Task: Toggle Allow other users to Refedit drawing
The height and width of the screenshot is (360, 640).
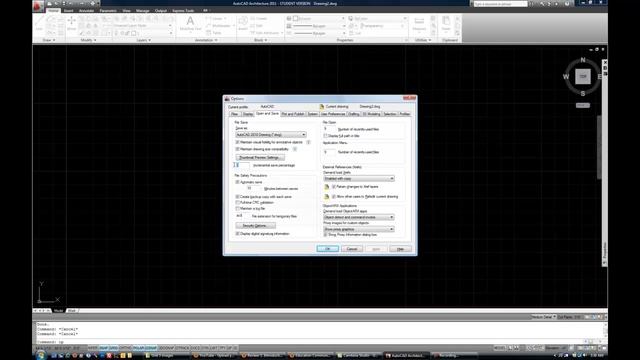Action: (334, 196)
